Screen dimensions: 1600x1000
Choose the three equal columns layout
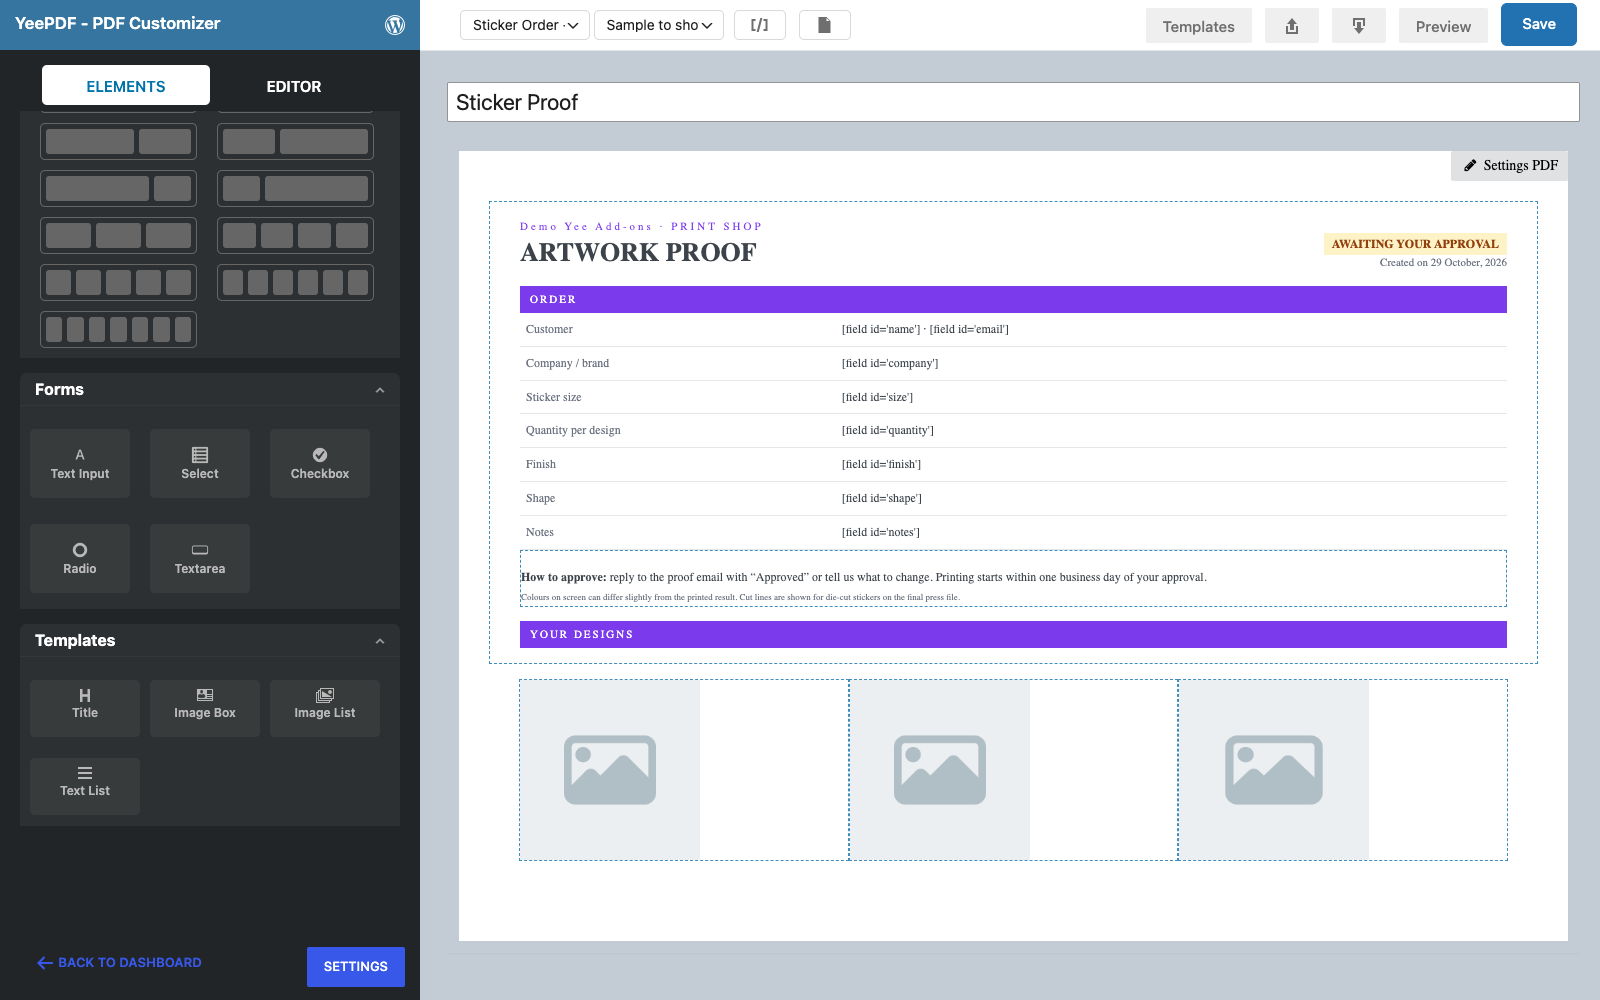[x=118, y=236]
